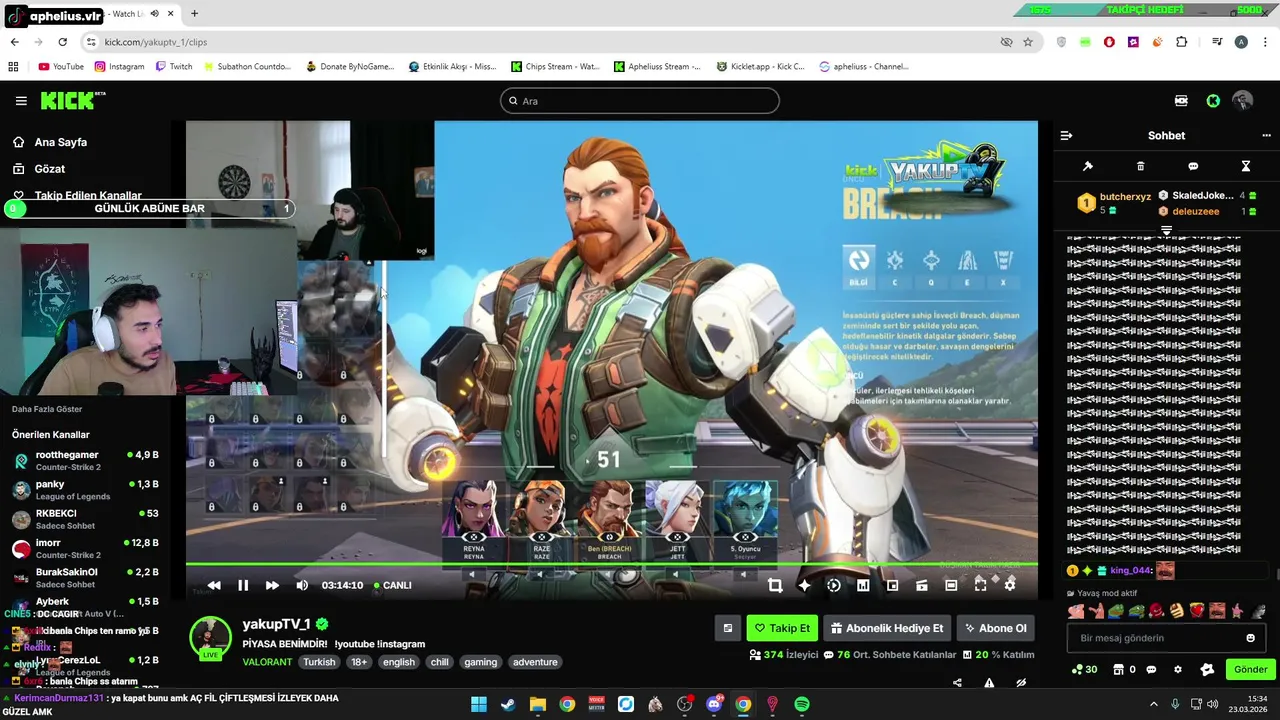
Task: Click Abonelik Hediye Et gift button
Action: pyautogui.click(x=887, y=628)
